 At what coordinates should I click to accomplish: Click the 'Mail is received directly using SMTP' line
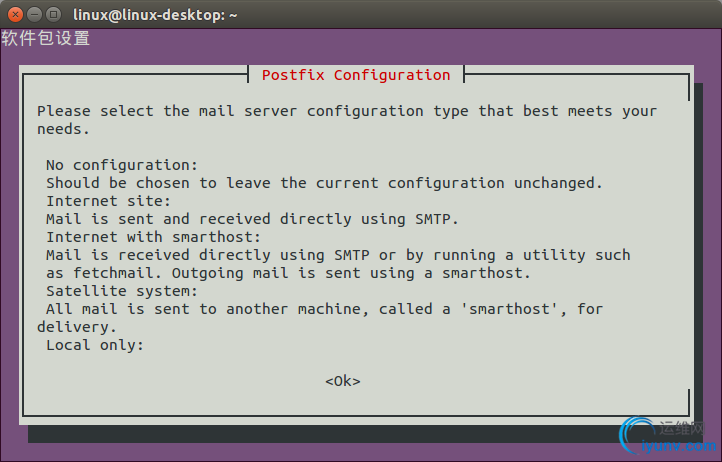click(x=338, y=255)
